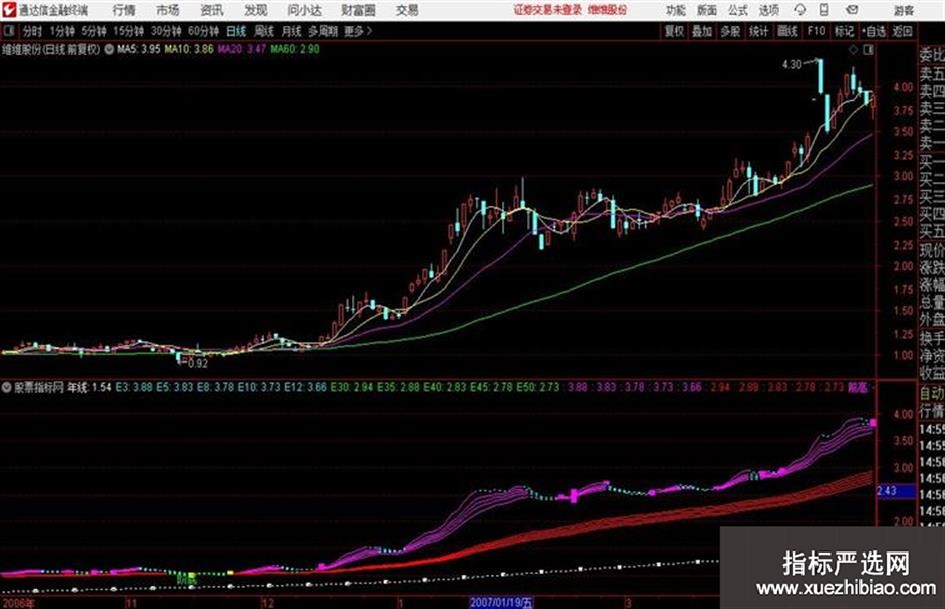The image size is (945, 609).
Task: Switch to the 30分钟 period tab
Action: [166, 31]
